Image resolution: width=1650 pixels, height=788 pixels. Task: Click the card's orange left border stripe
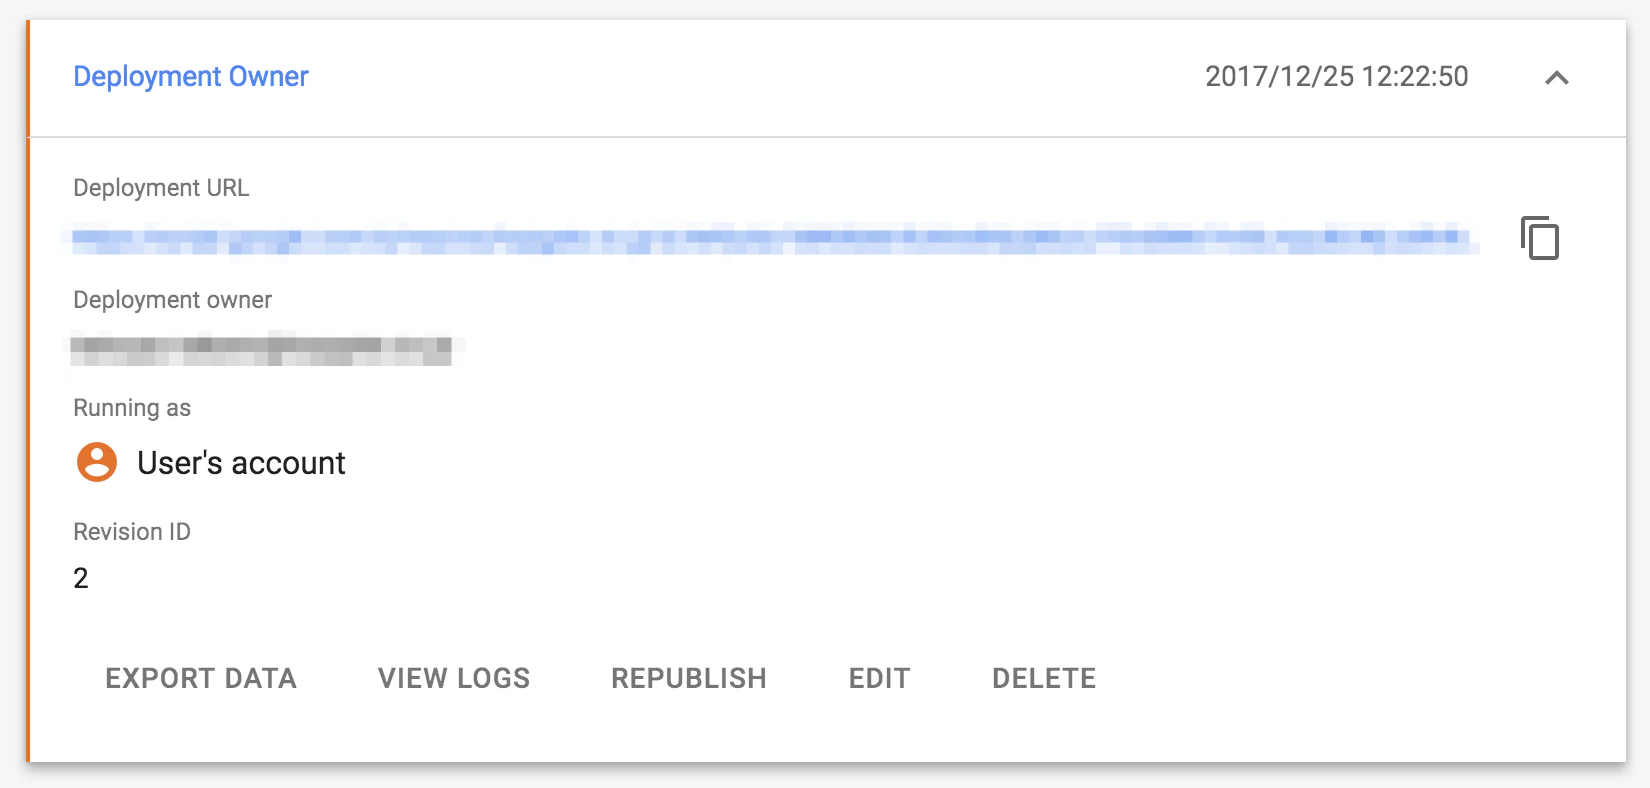[x=28, y=391]
